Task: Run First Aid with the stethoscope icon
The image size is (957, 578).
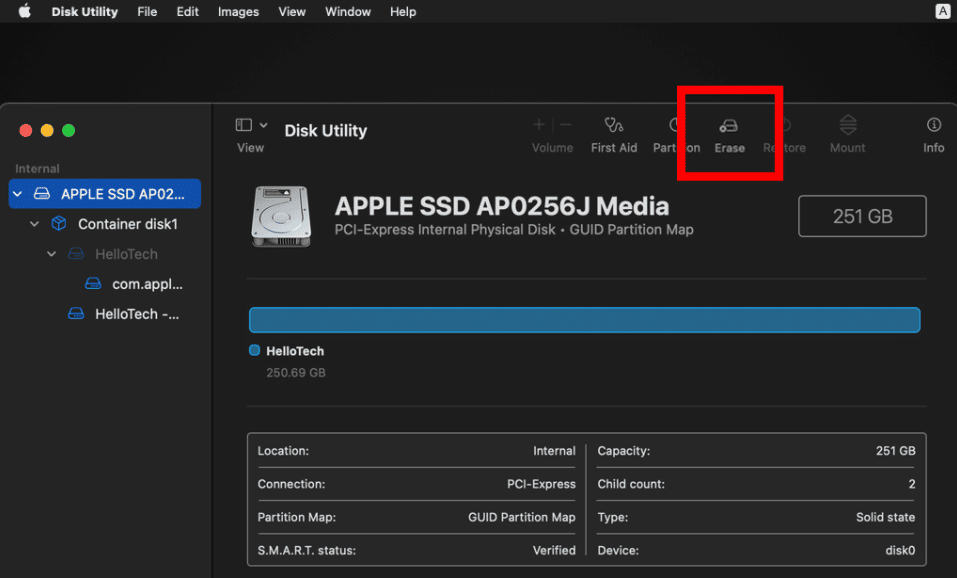Action: (x=613, y=125)
